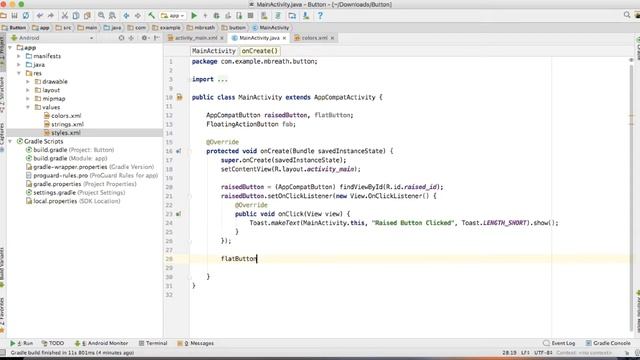Navigate forward with the right arrow icon
640x360 pixels.
tap(138, 16)
